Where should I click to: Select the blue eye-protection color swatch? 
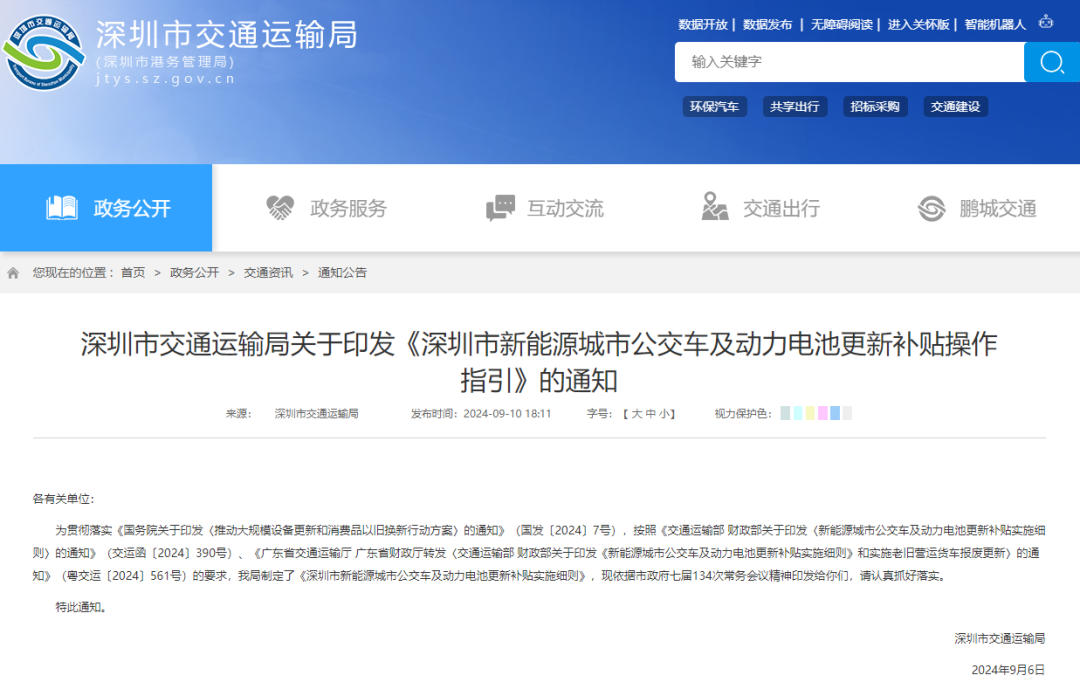click(x=835, y=413)
